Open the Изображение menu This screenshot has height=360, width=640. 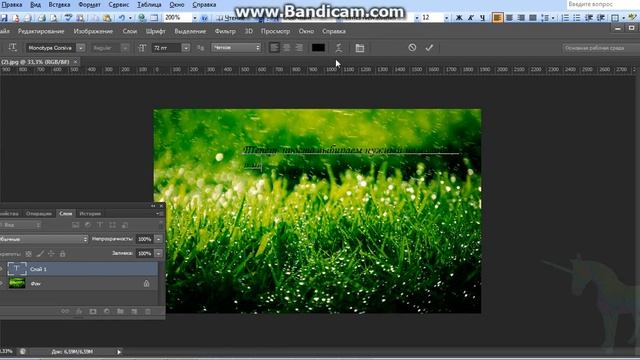(x=93, y=31)
